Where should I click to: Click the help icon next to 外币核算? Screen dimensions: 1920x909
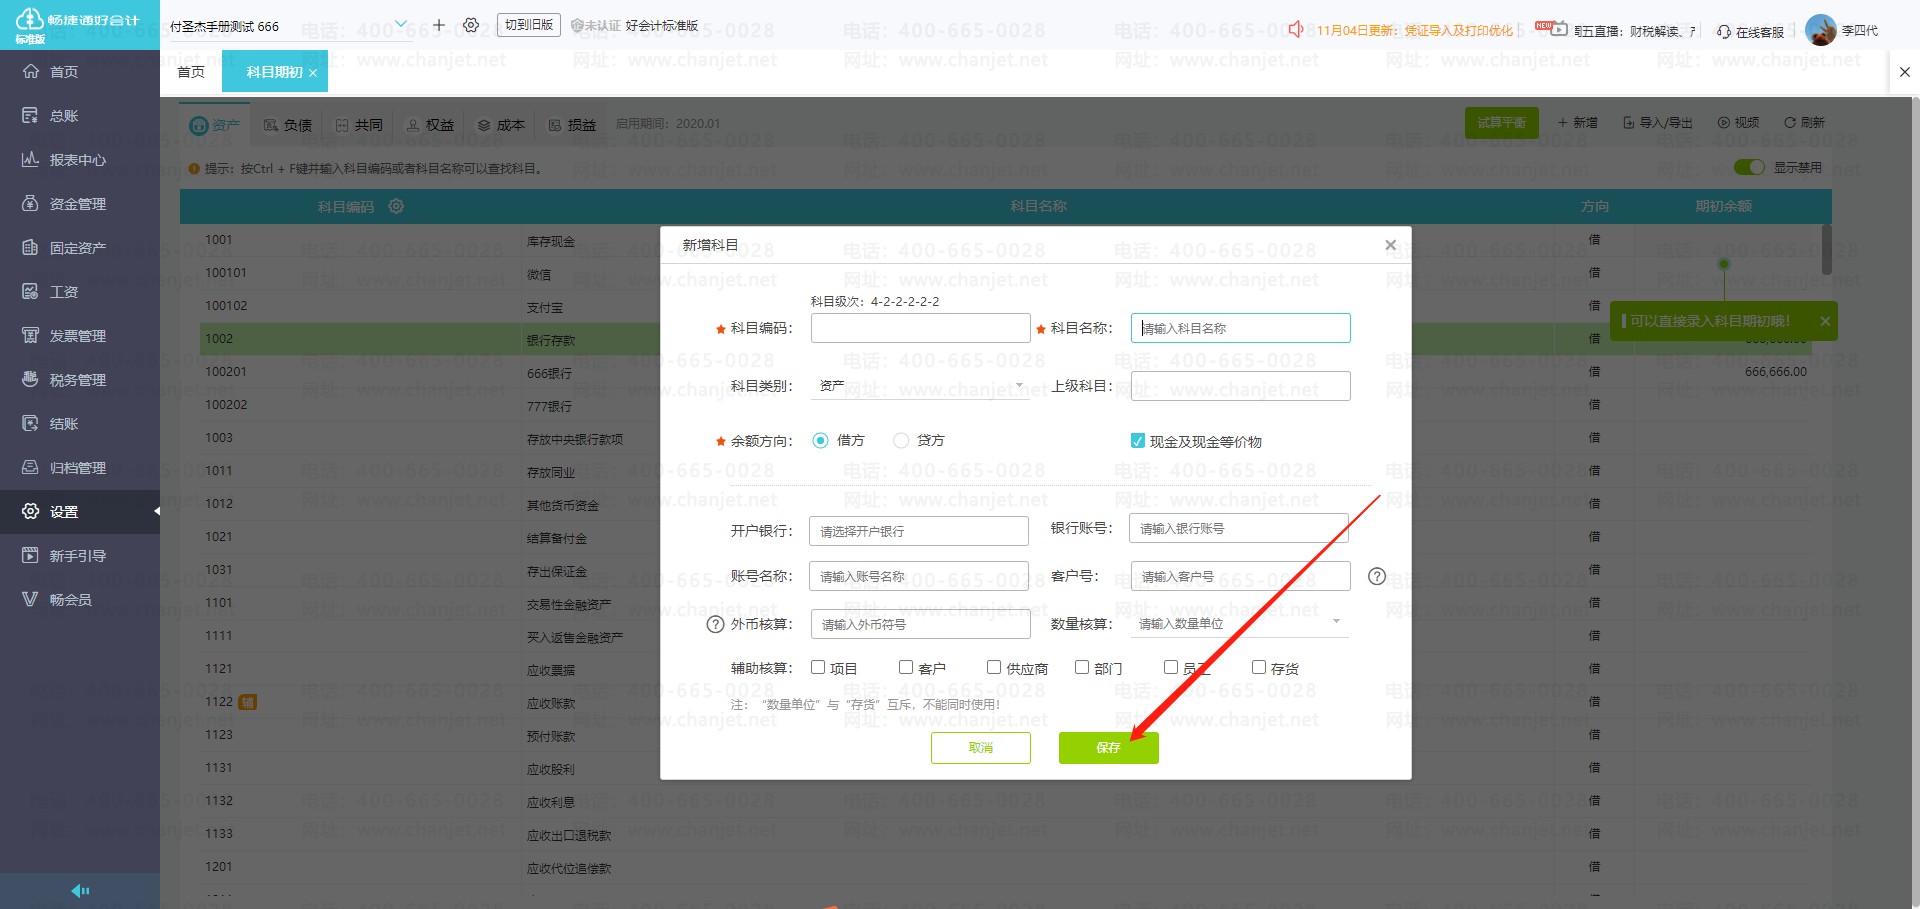[715, 624]
